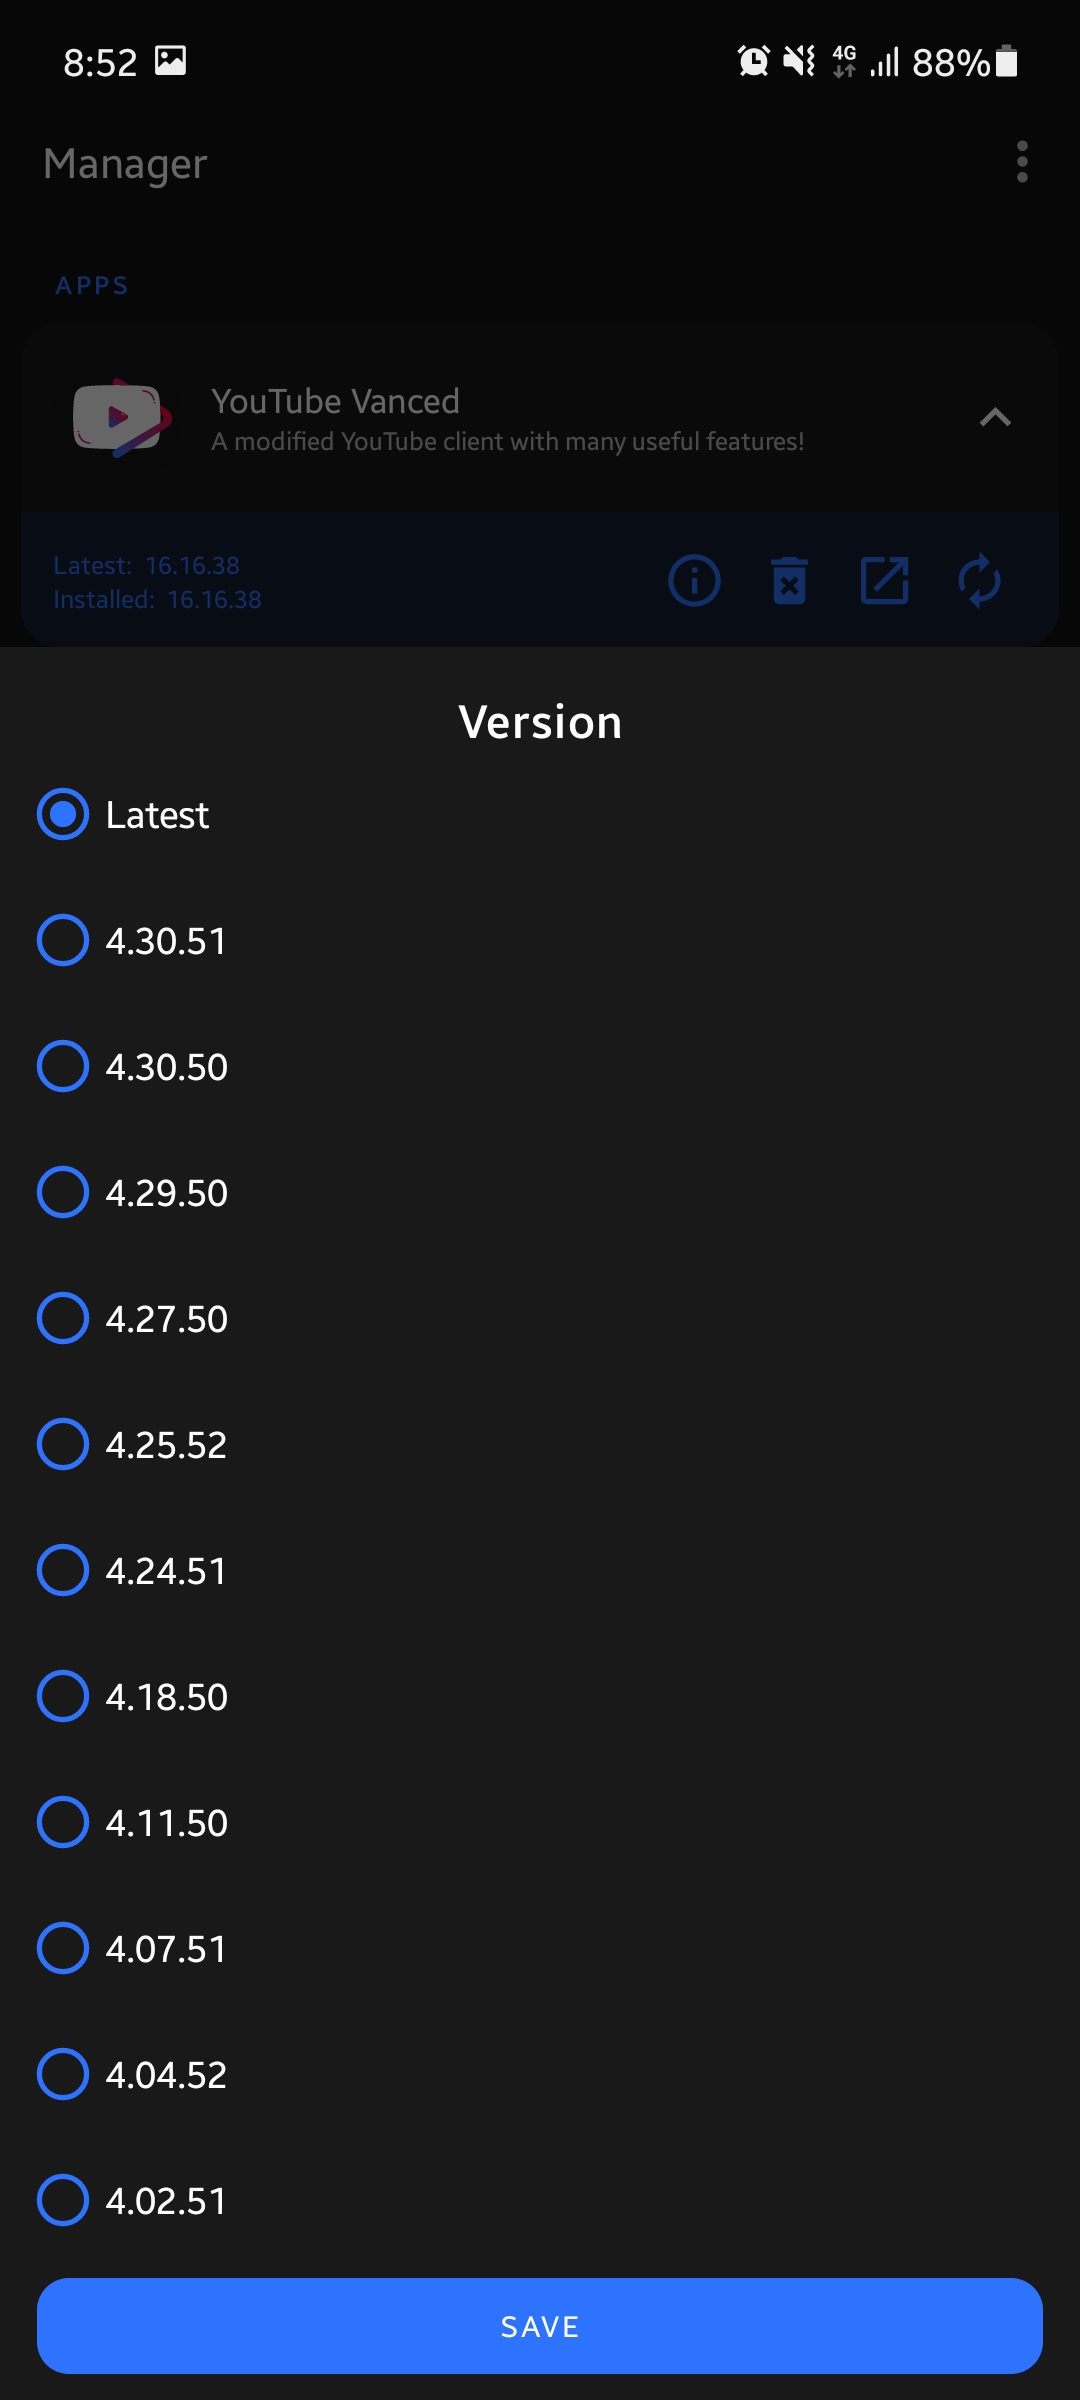This screenshot has height=2400, width=1080.
Task: Open the app info icon for YouTube Vanced
Action: coord(694,580)
